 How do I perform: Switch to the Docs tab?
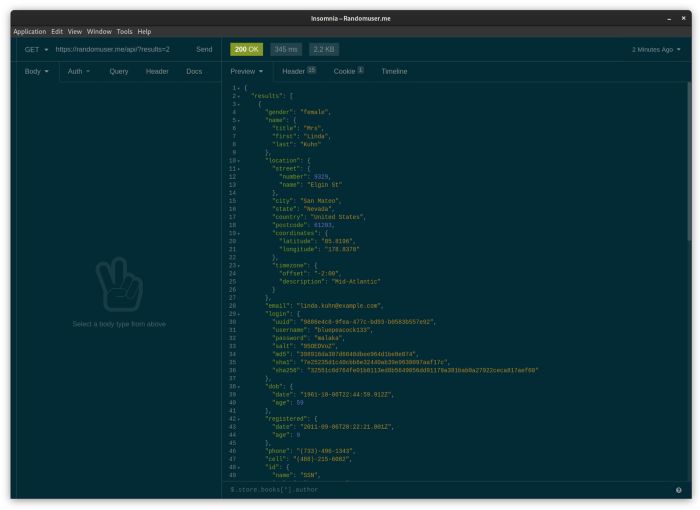tap(194, 71)
